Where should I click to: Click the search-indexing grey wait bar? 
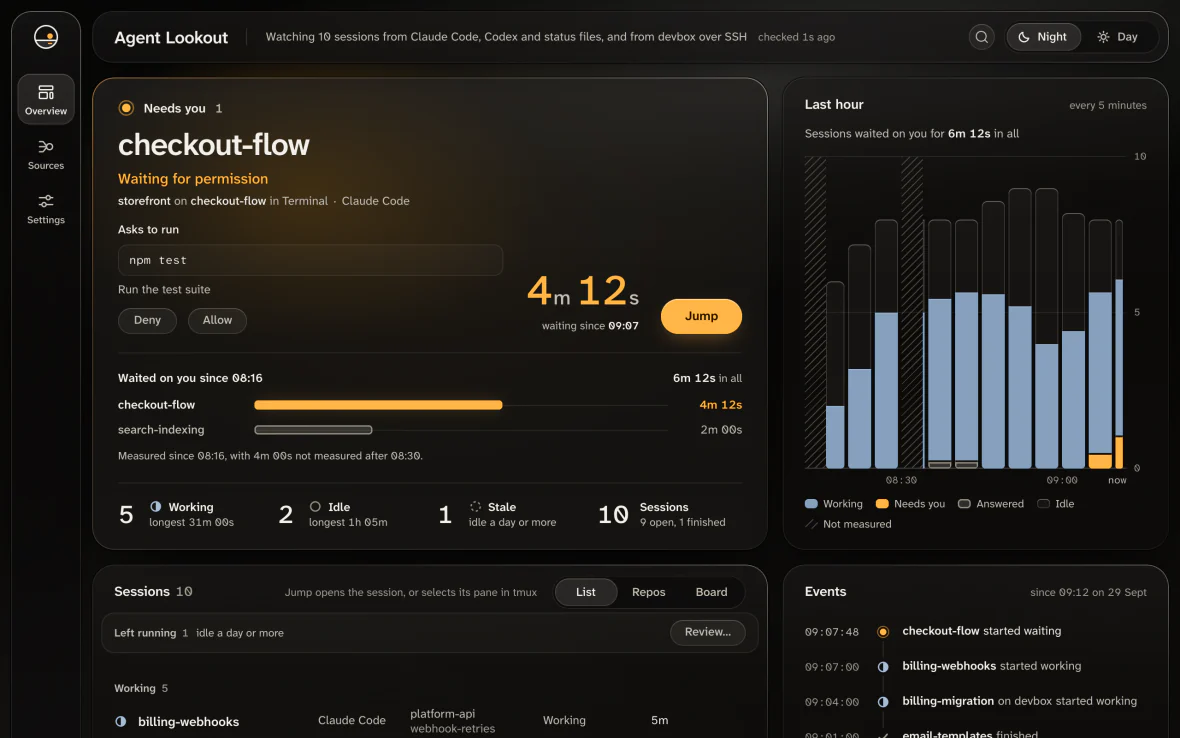tap(313, 430)
